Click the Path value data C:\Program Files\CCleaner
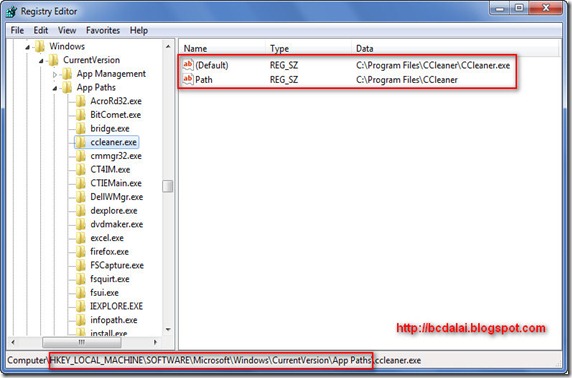The width and height of the screenshot is (572, 378). point(407,80)
